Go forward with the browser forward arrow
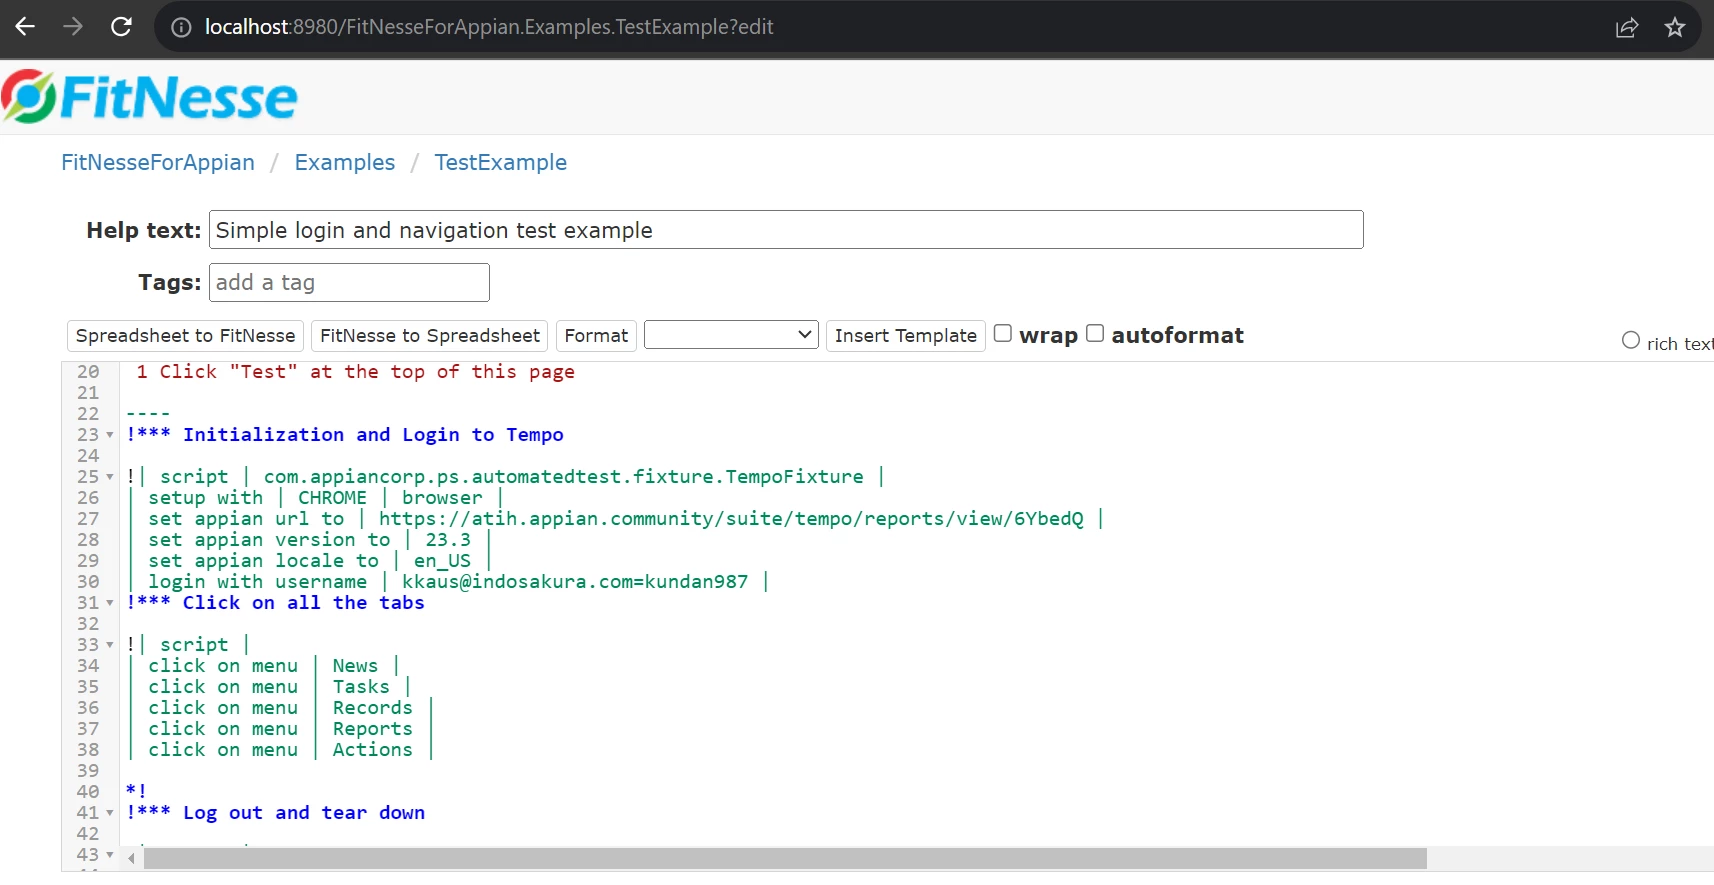Viewport: 1714px width, 885px height. 73,27
